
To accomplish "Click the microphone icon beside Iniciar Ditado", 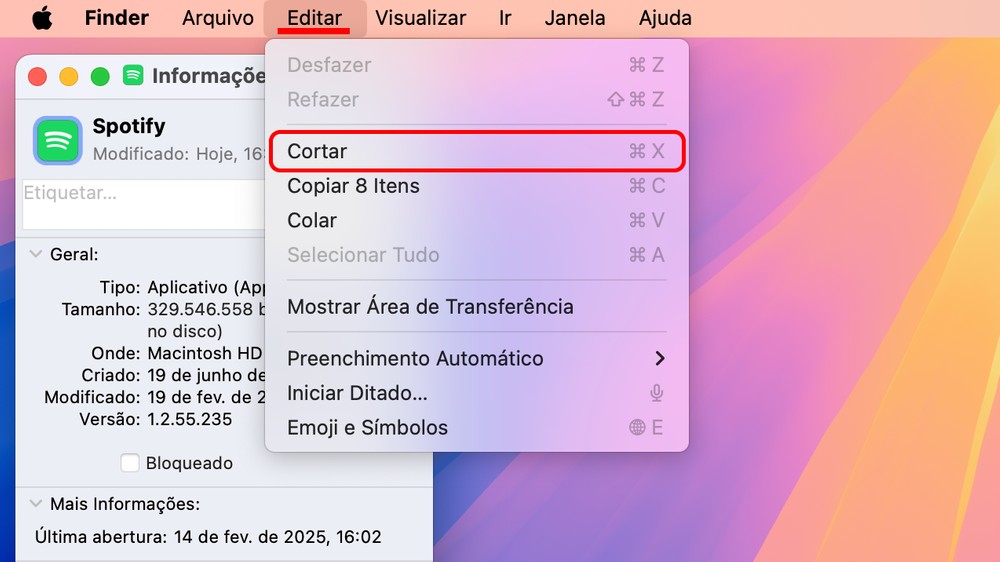I will click(657, 393).
